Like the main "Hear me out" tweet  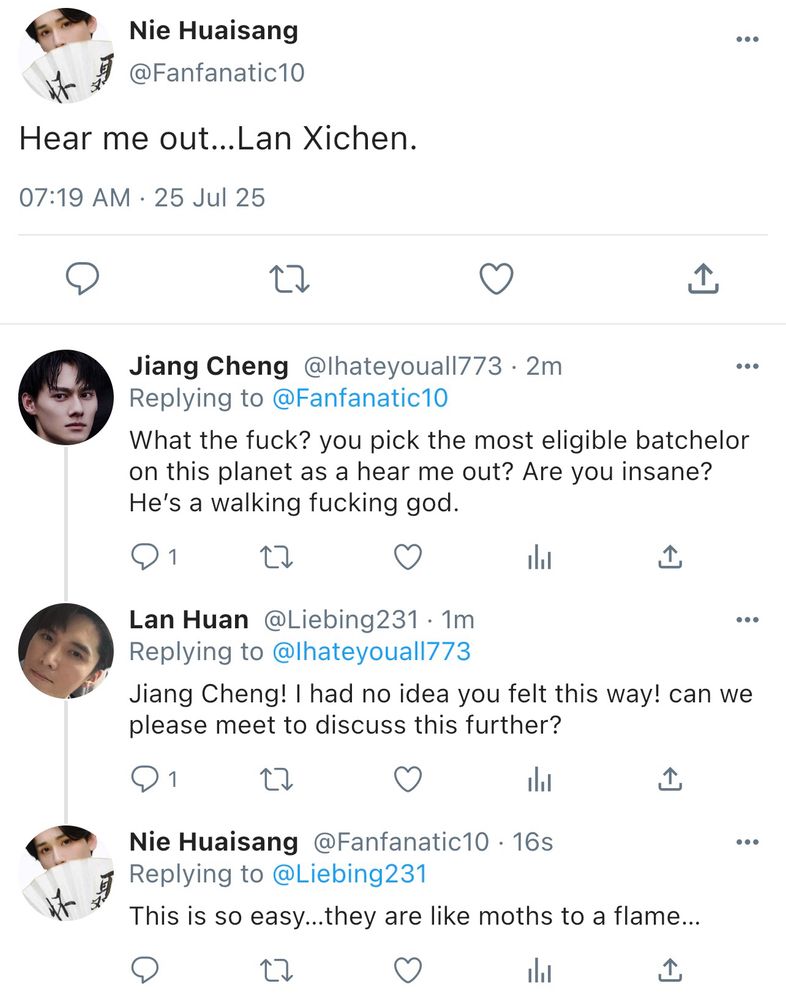496,279
